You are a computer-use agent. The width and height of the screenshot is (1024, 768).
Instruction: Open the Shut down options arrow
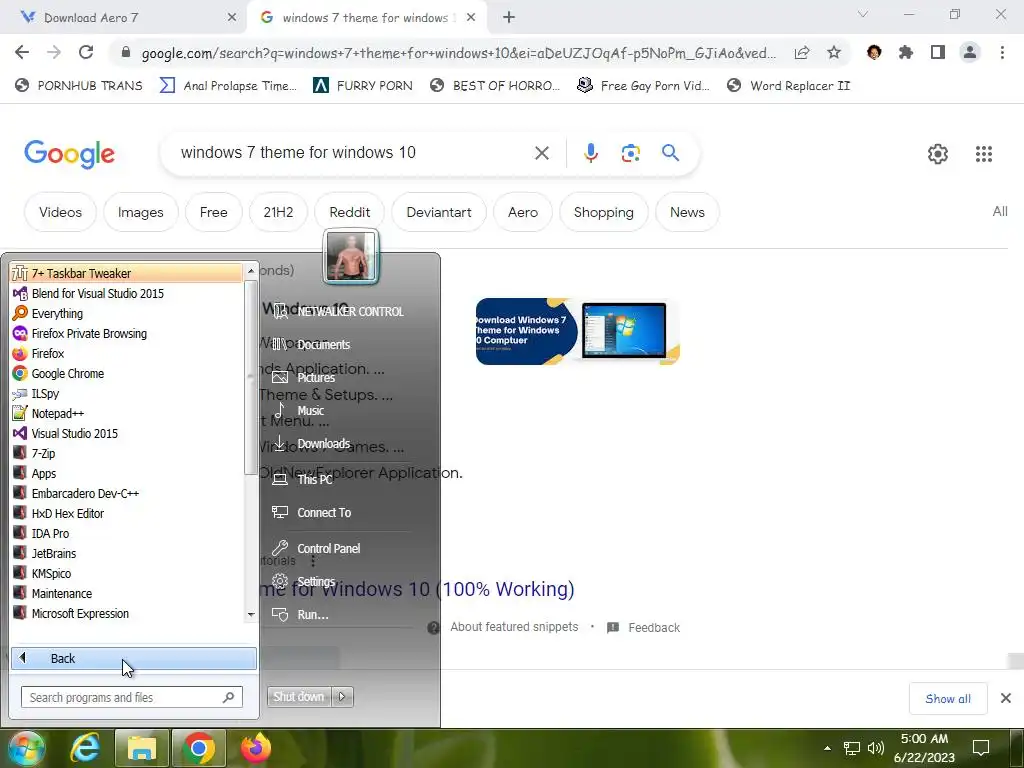coord(342,697)
